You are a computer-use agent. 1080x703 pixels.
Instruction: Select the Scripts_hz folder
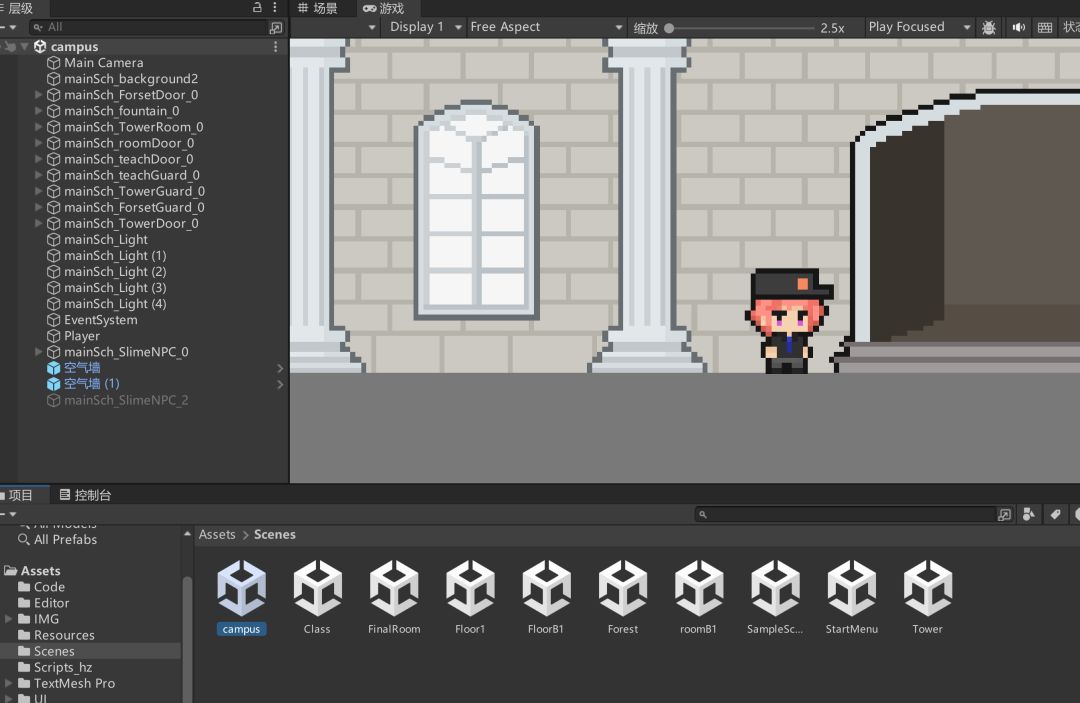pos(63,667)
